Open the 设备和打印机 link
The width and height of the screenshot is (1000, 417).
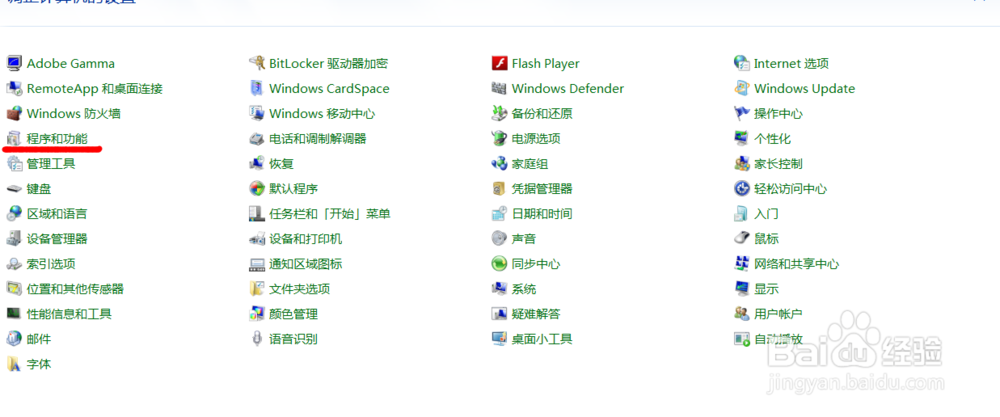305,238
